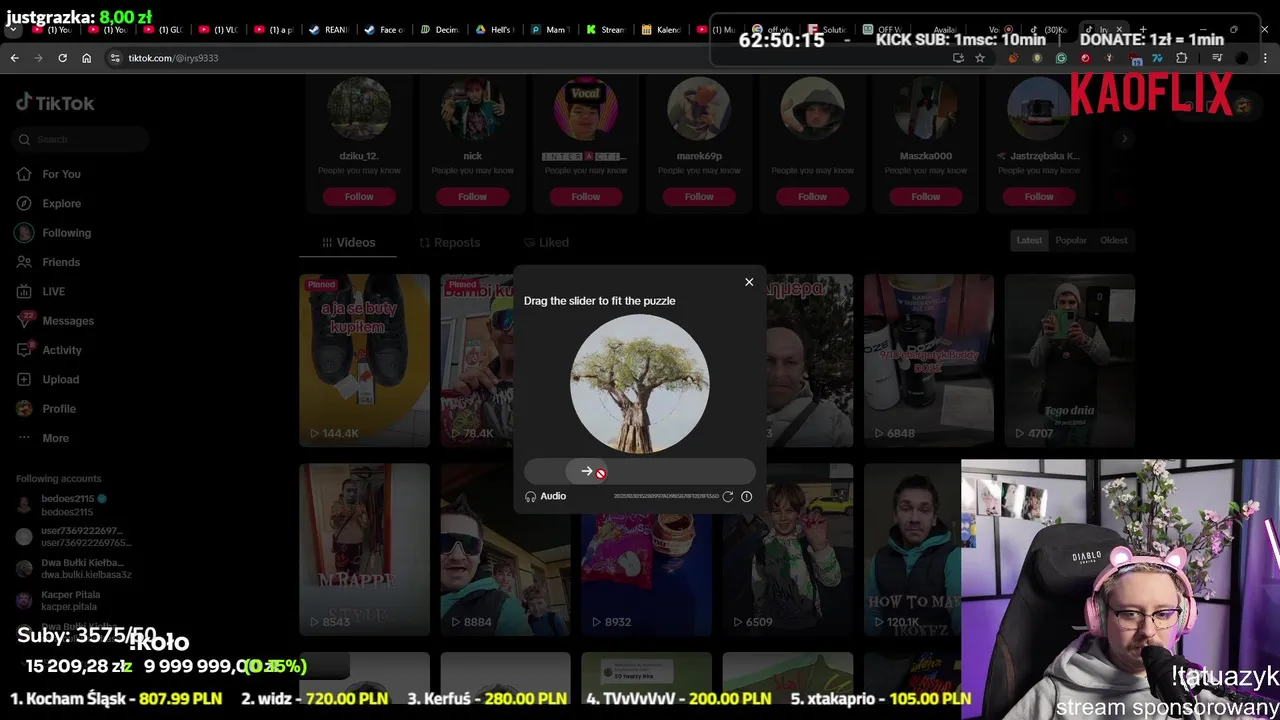Go back in the browser
The height and width of the screenshot is (720, 1280).
tap(14, 58)
